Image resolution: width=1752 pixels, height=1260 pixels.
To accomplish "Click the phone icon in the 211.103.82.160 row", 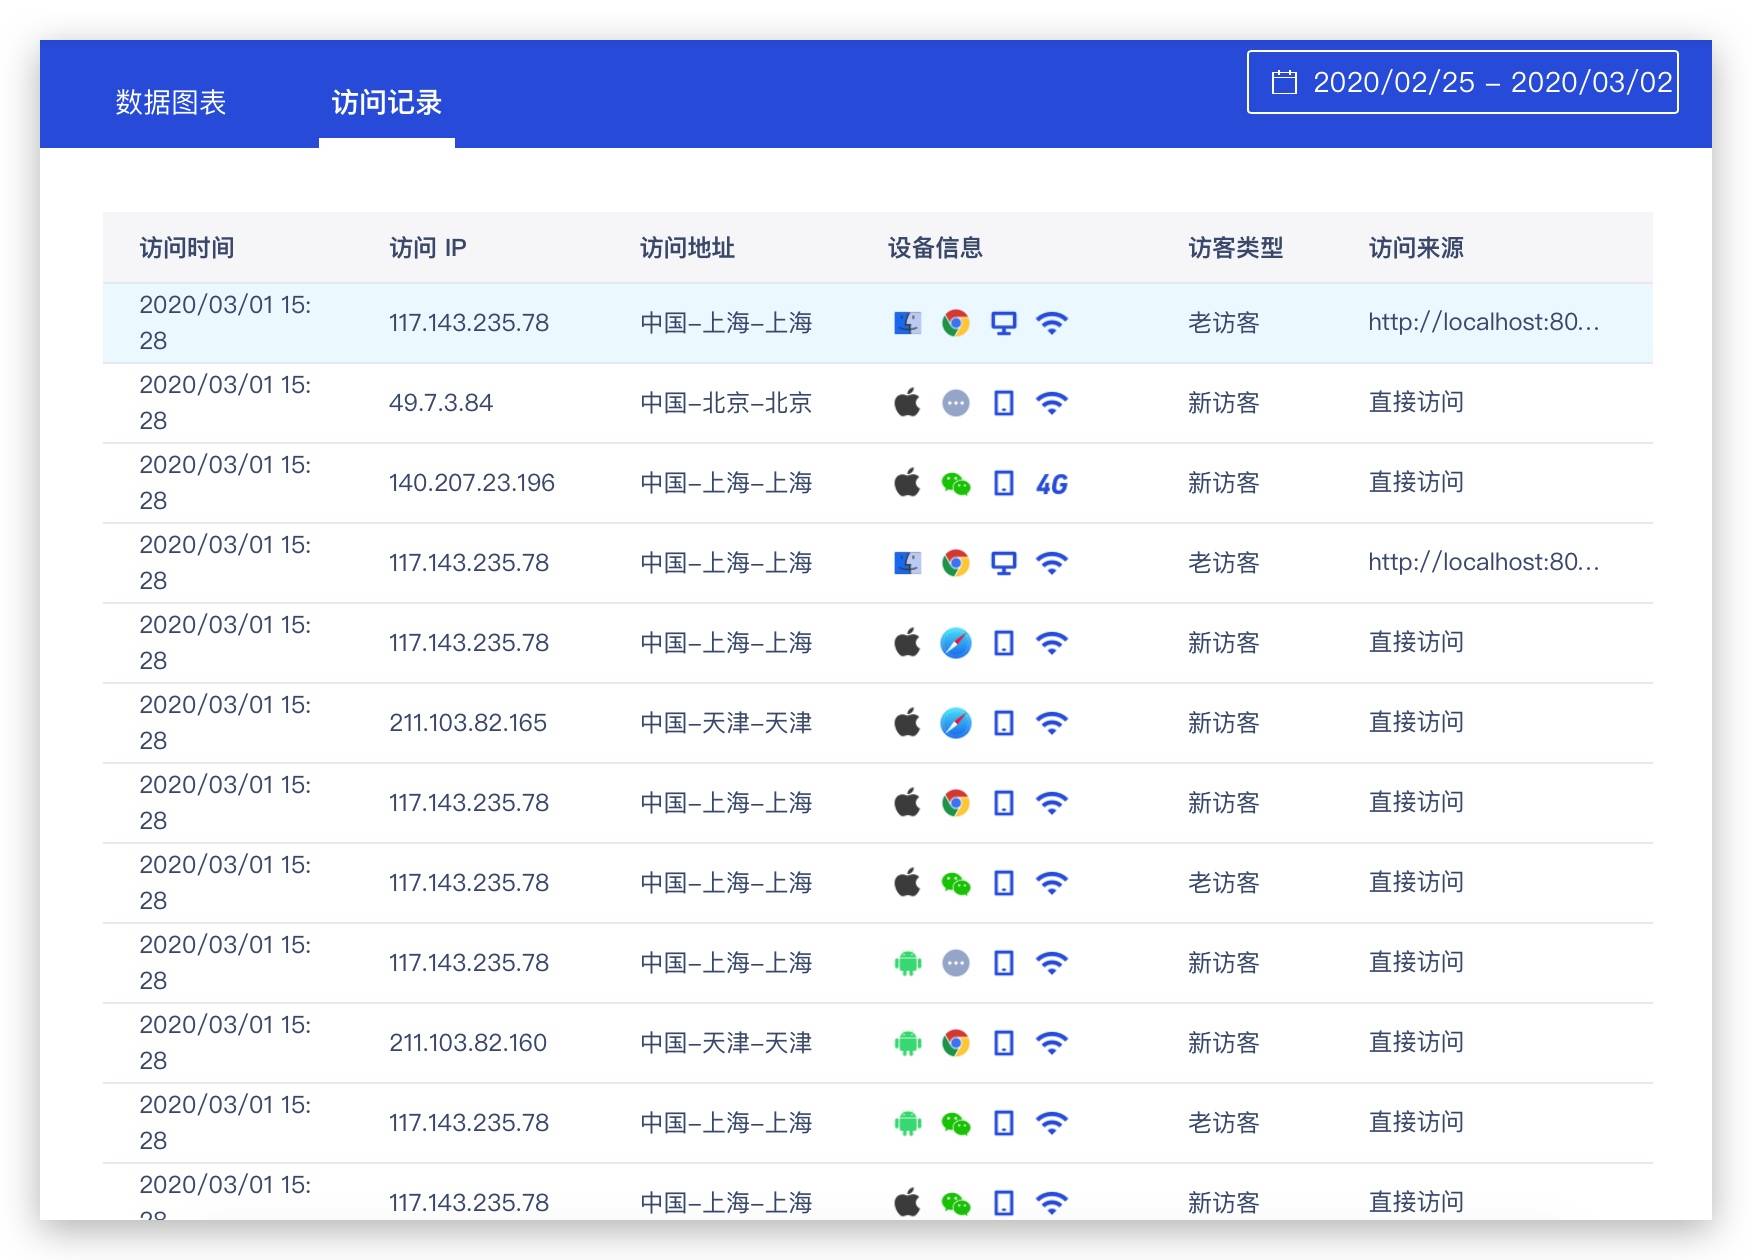I will click(1004, 1043).
